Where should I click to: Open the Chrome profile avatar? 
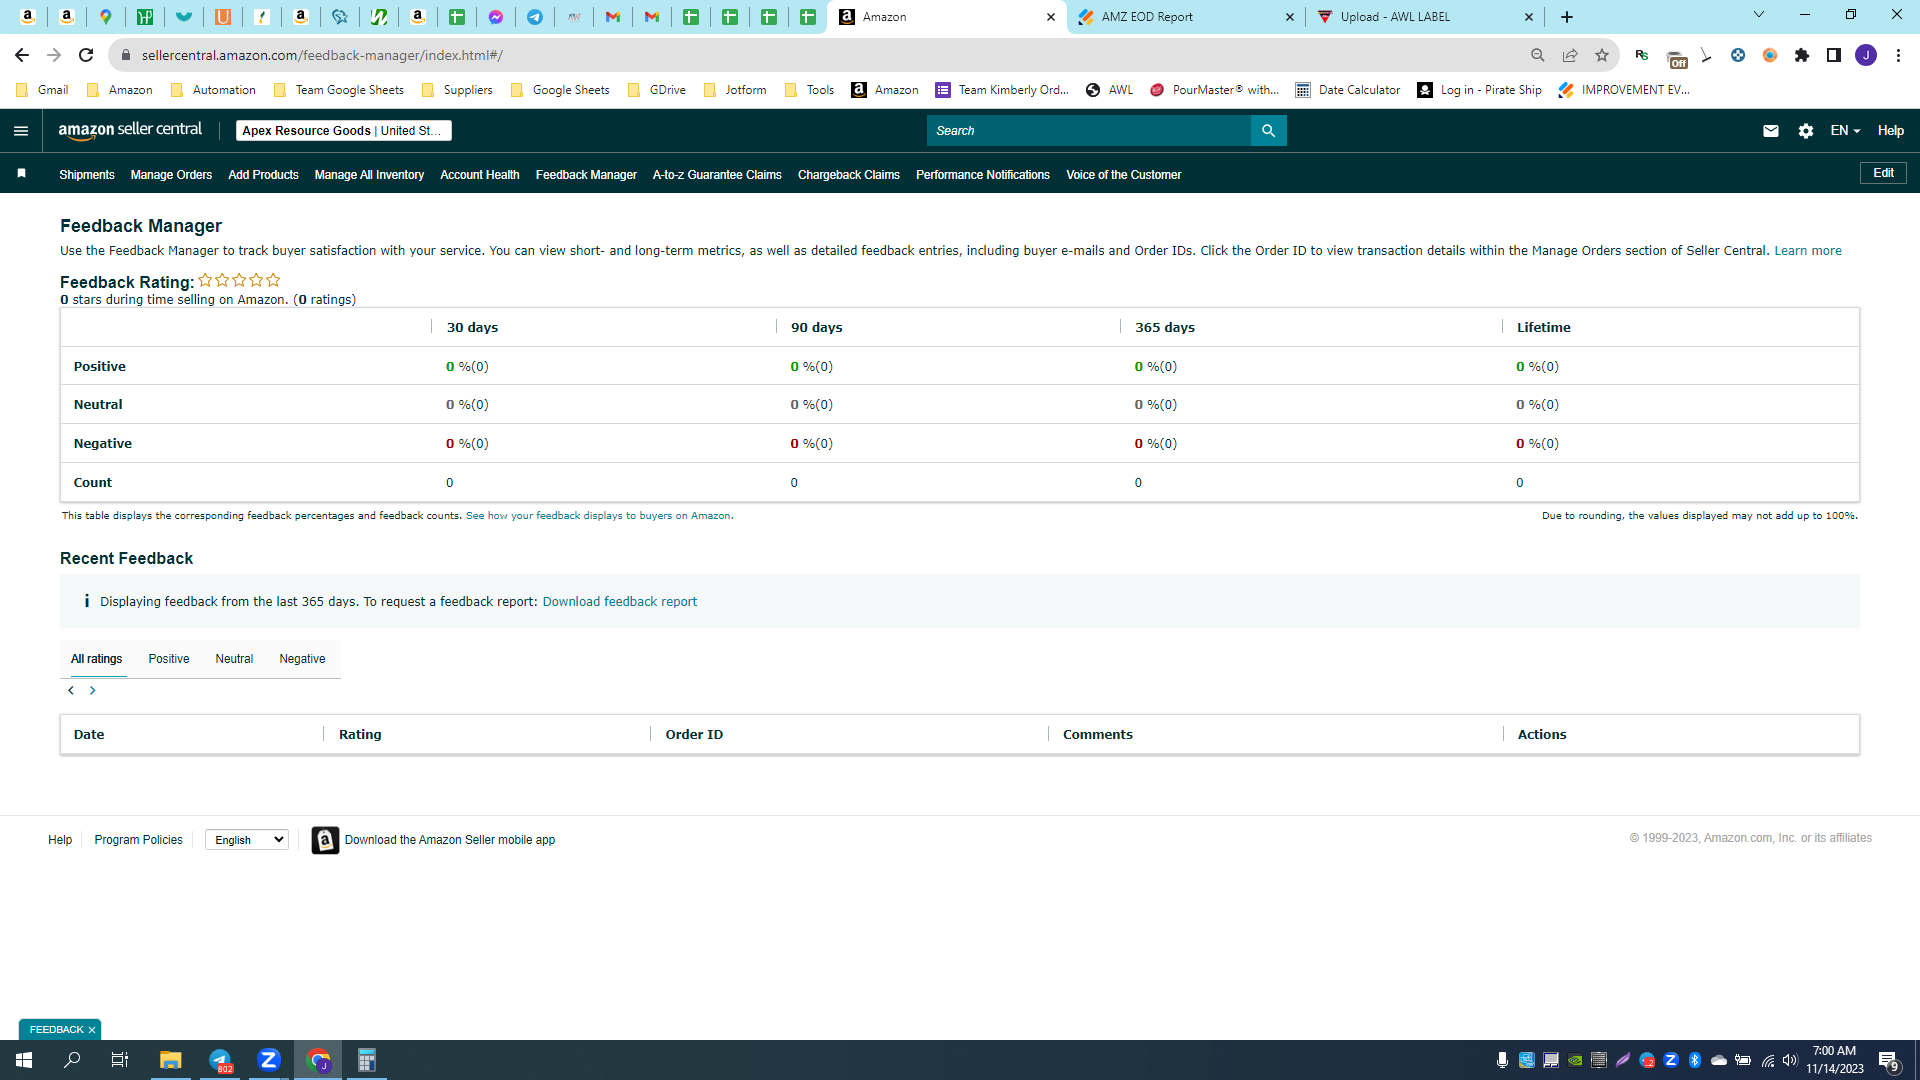[x=1866, y=55]
